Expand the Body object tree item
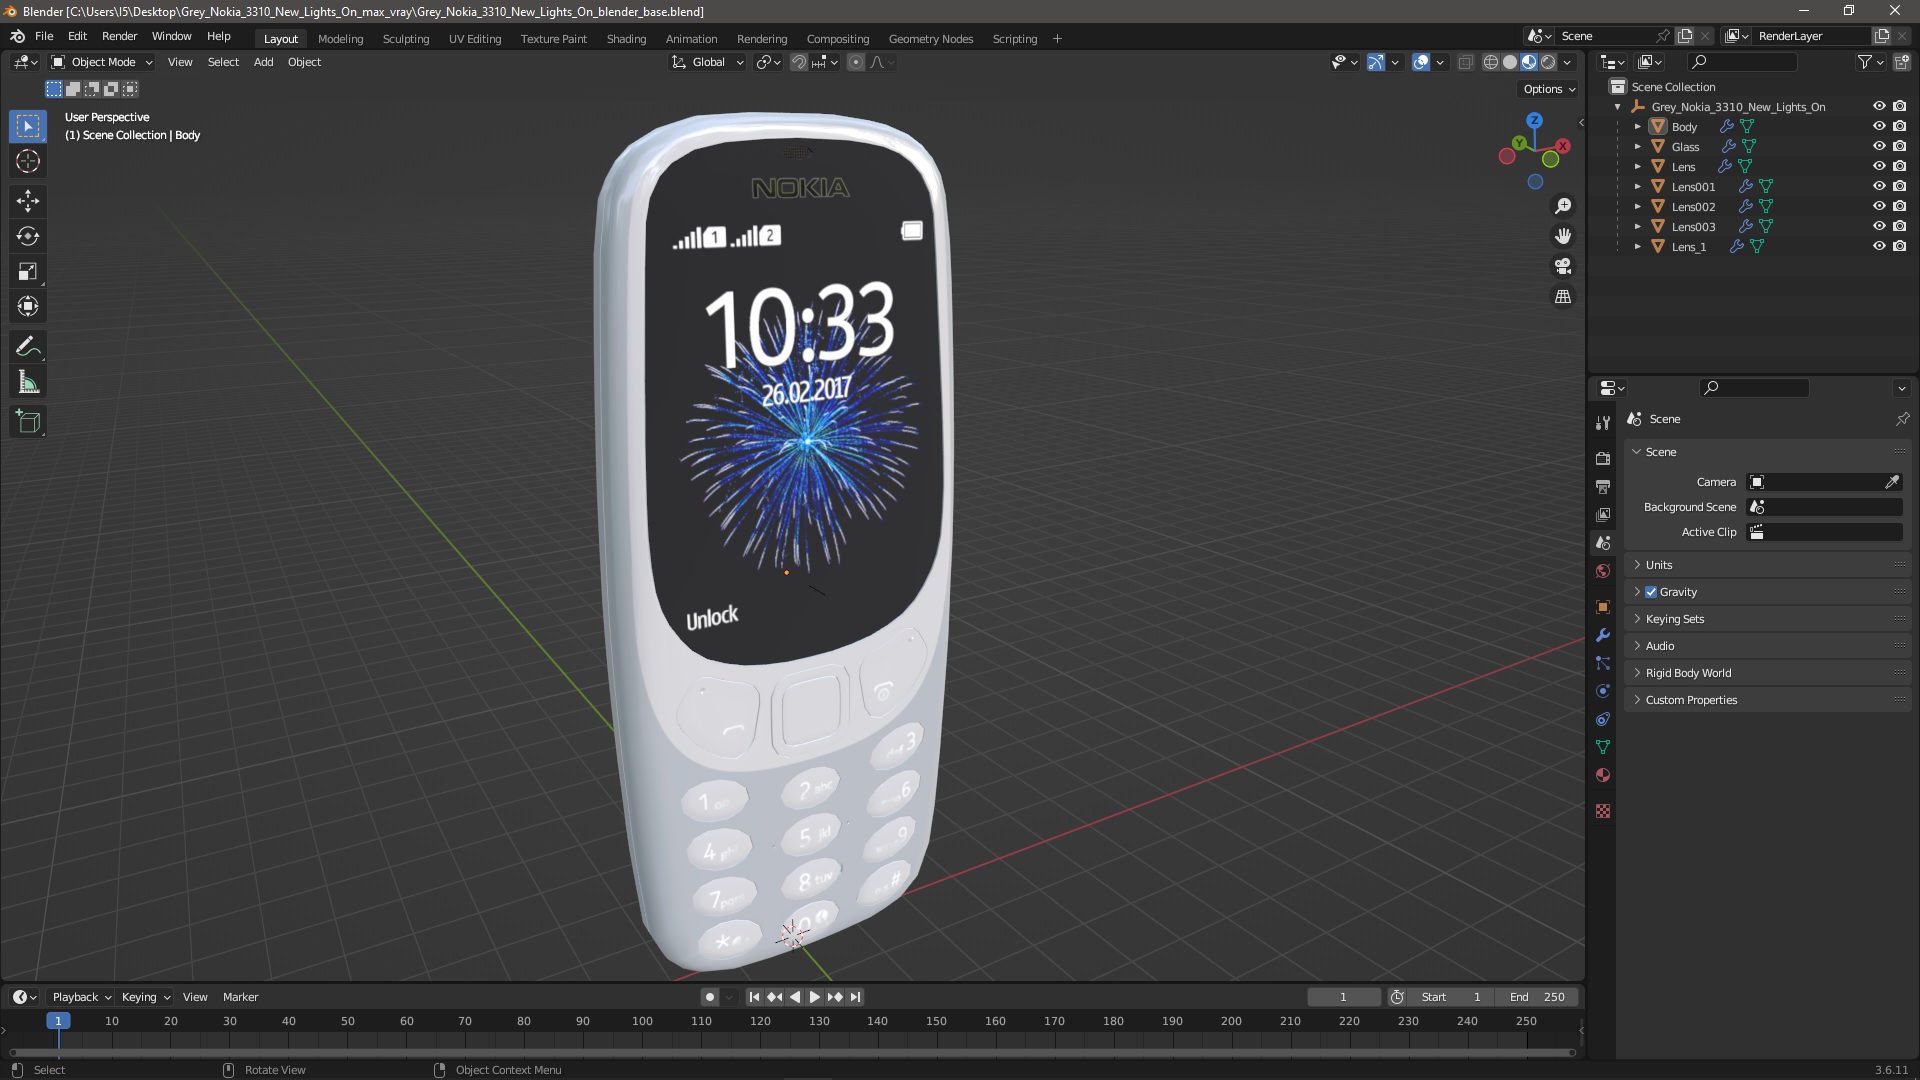Screen dimensions: 1920x1080 (1637, 127)
